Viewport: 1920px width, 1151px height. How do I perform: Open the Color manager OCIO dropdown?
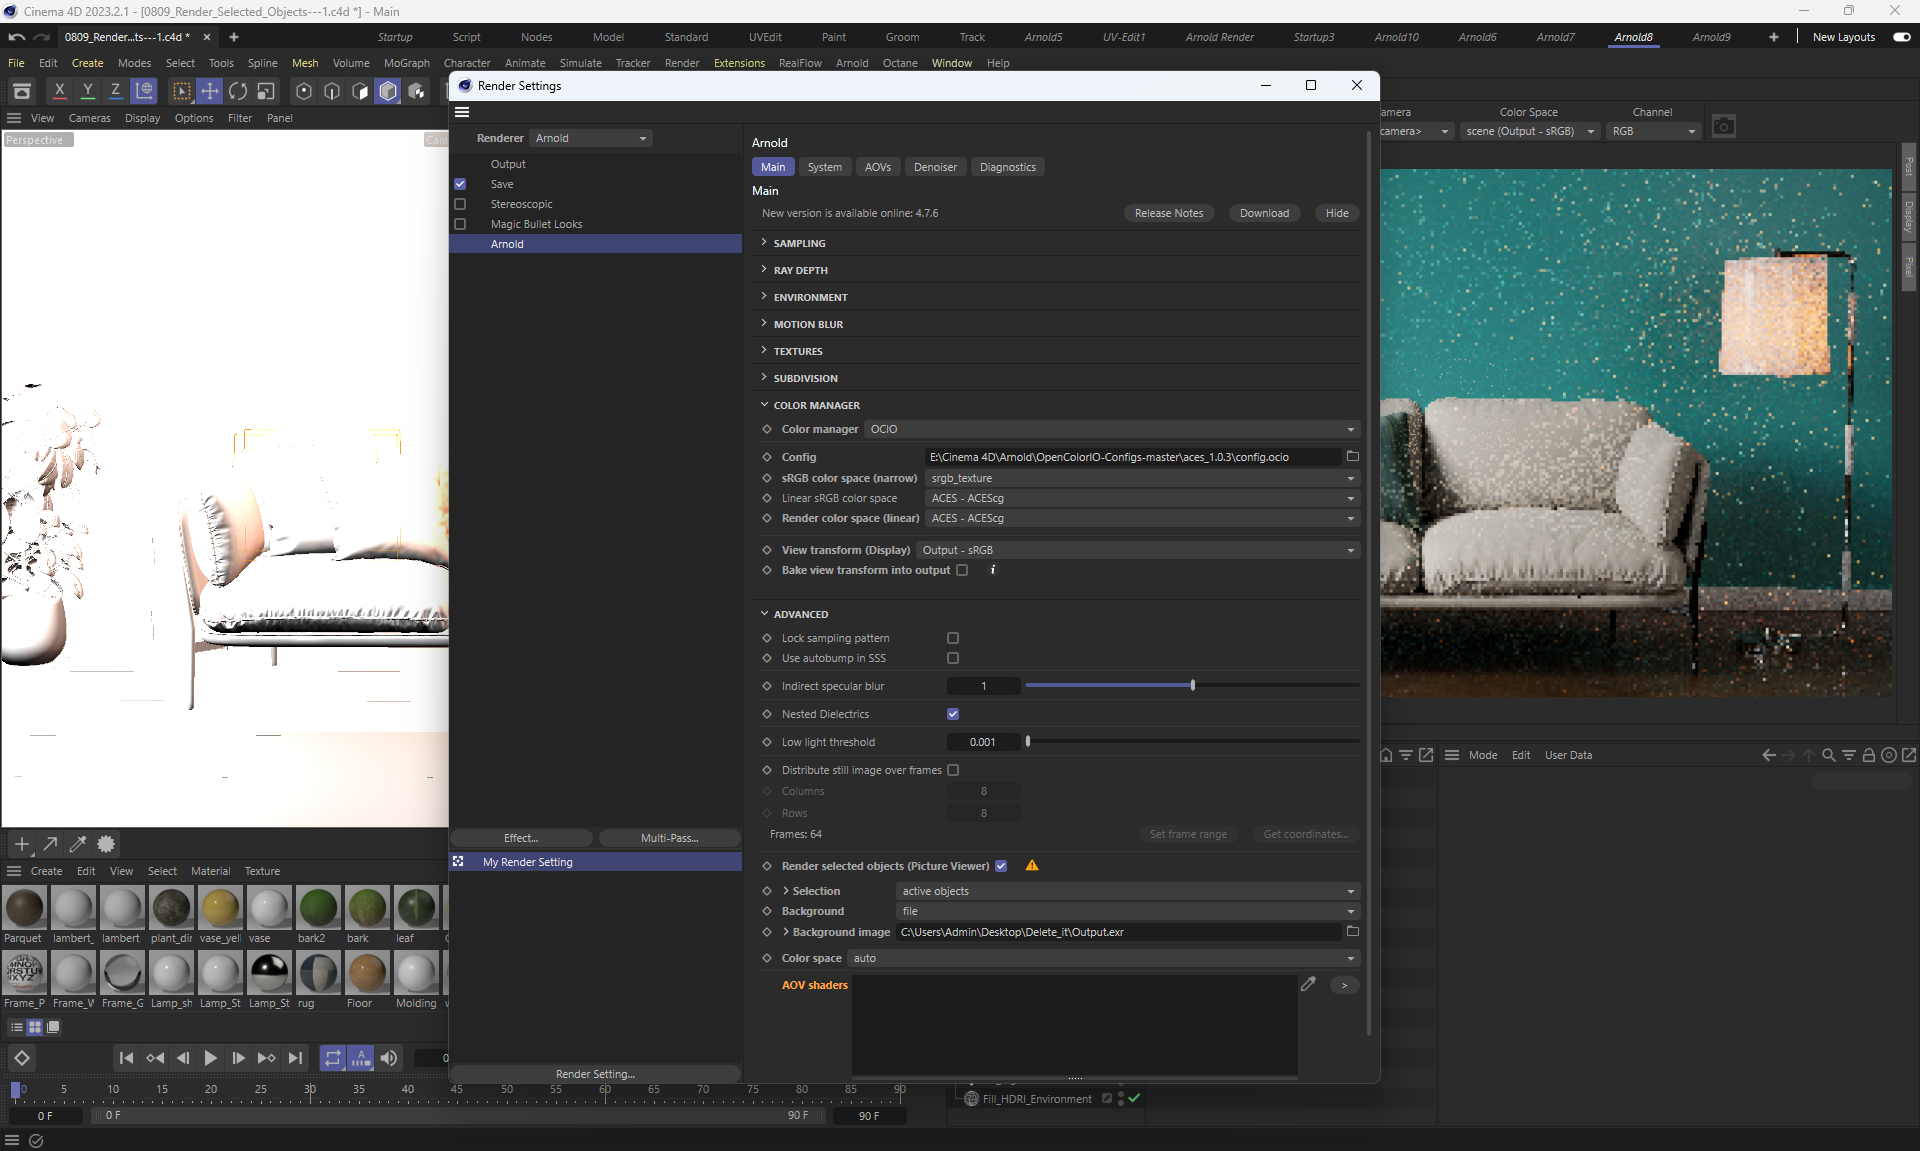point(1112,429)
